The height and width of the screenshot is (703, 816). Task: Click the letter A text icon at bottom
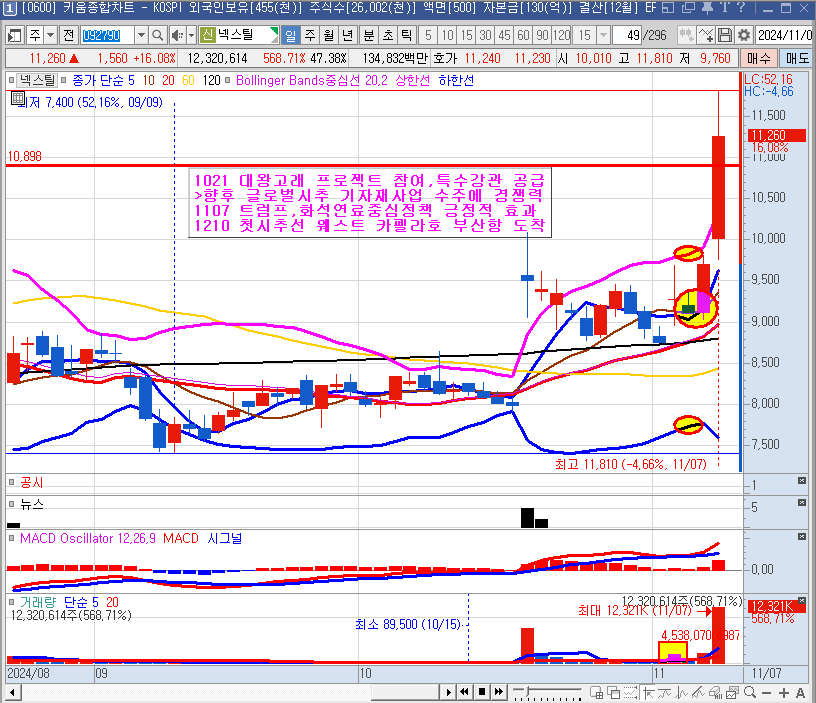click(800, 692)
